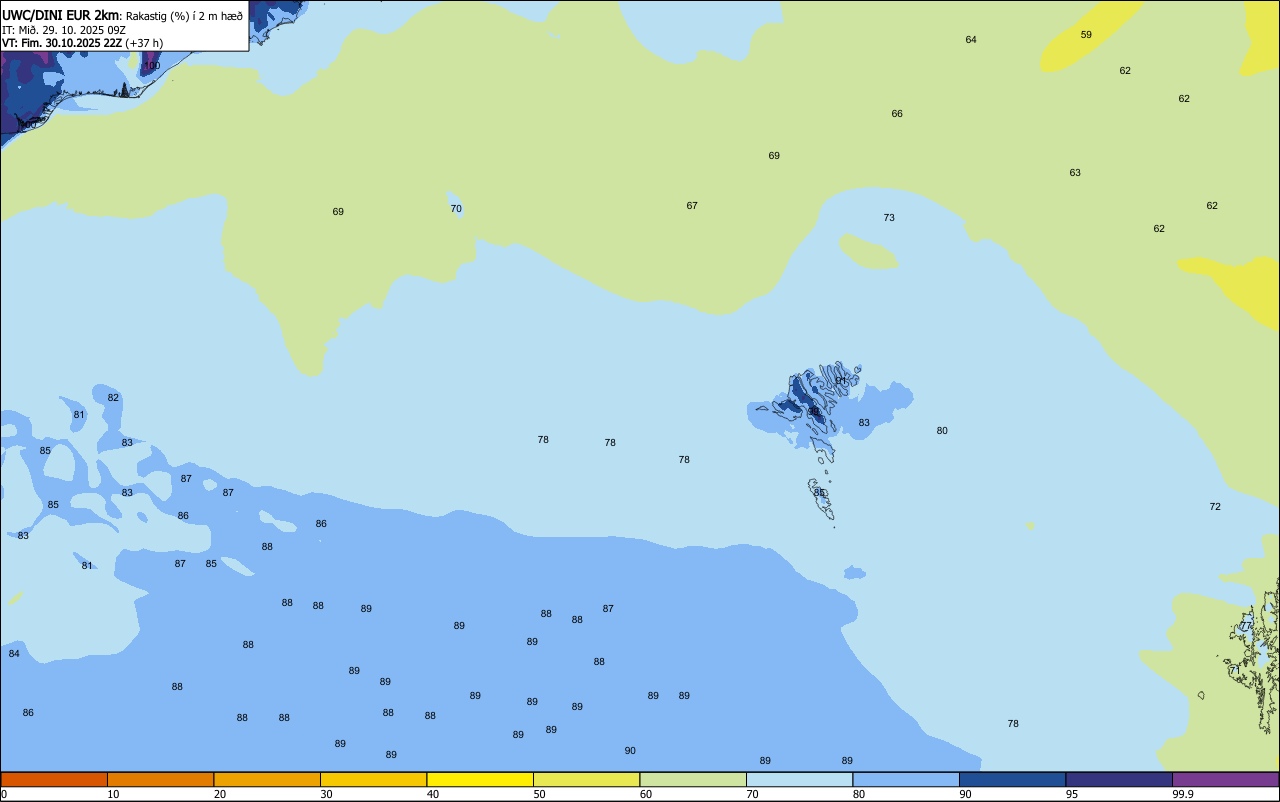Click the humidity value 82 on the map
Image resolution: width=1280 pixels, height=802 pixels.
click(x=113, y=398)
